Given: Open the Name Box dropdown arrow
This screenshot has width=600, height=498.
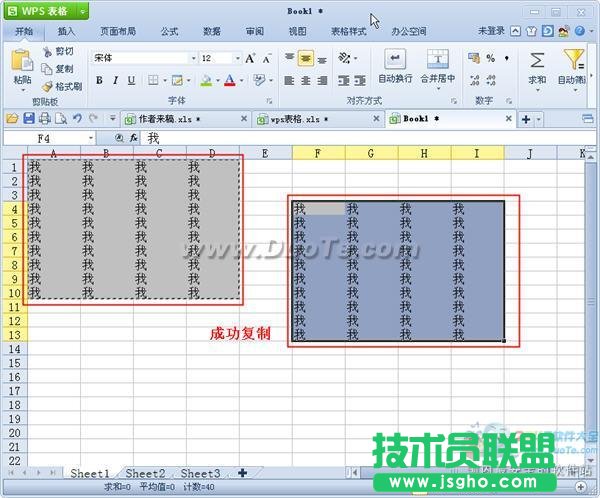Looking at the screenshot, I should pyautogui.click(x=91, y=138).
